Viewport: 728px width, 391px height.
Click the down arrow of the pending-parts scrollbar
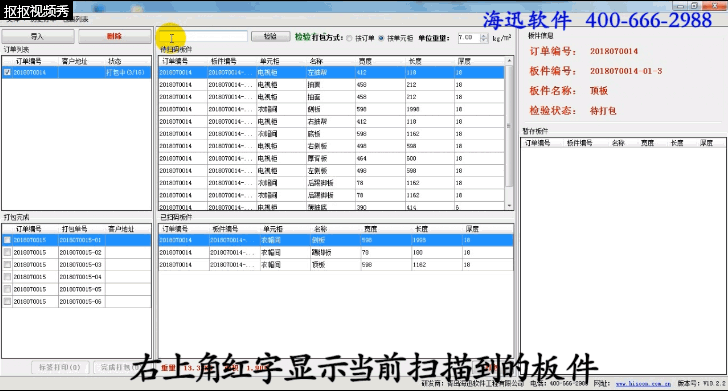tap(509, 205)
